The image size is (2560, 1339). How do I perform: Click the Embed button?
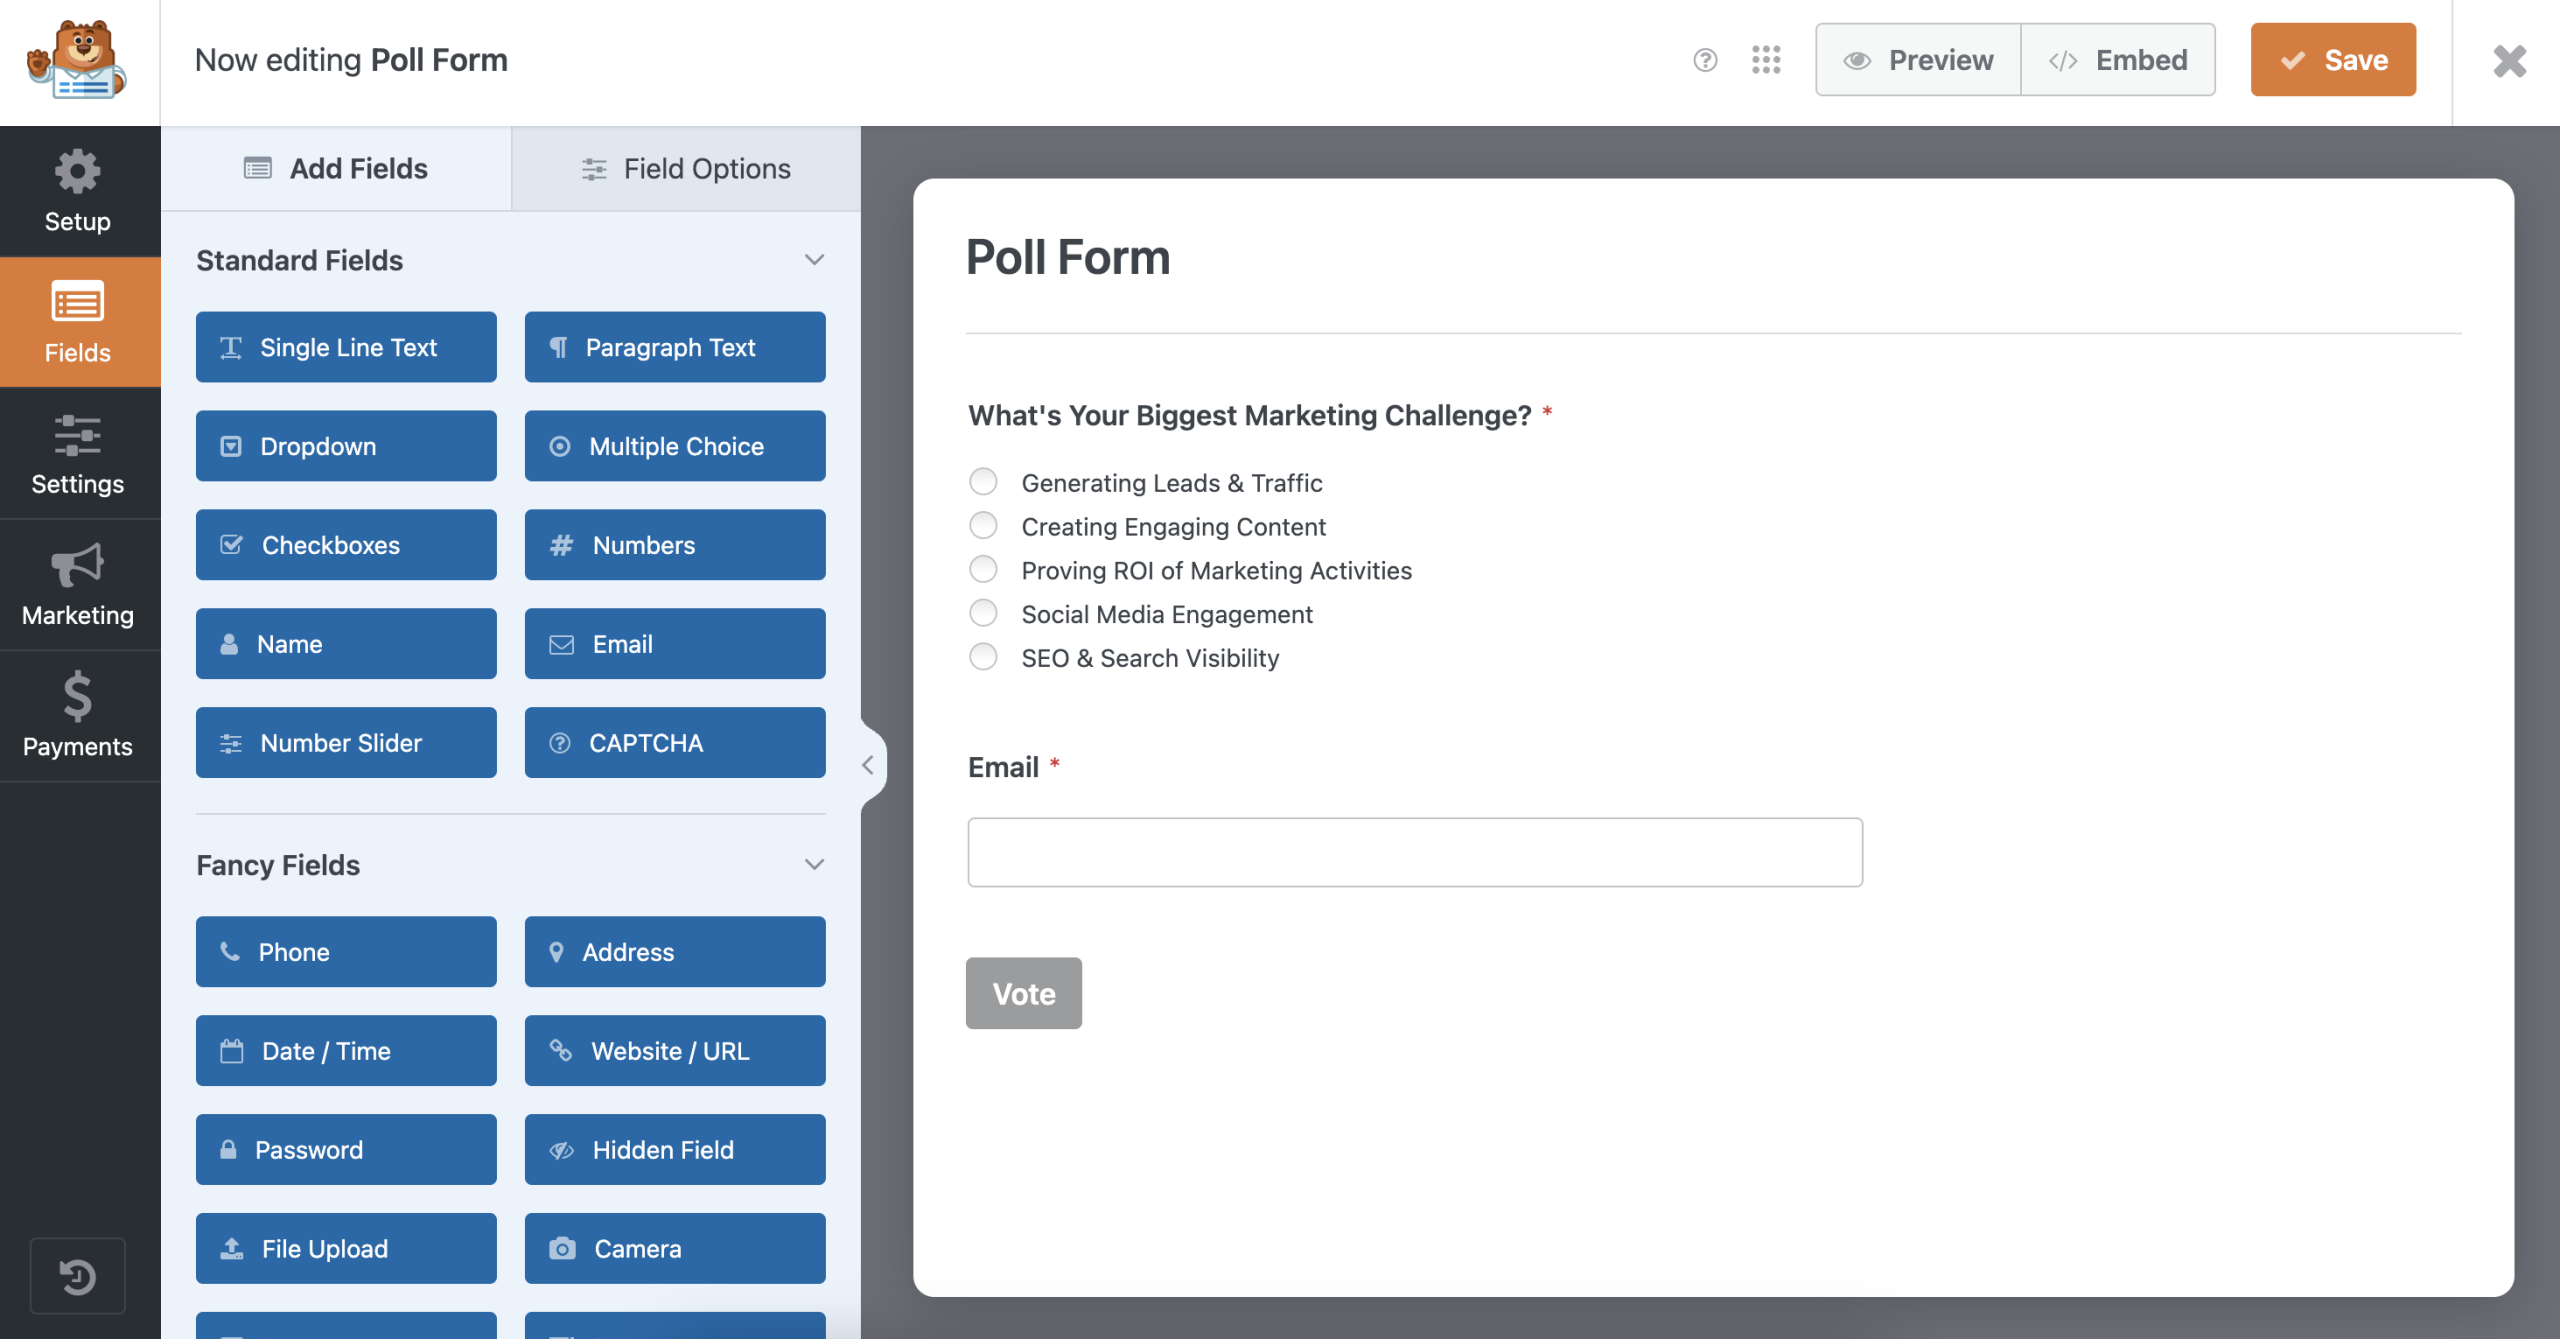point(2118,60)
